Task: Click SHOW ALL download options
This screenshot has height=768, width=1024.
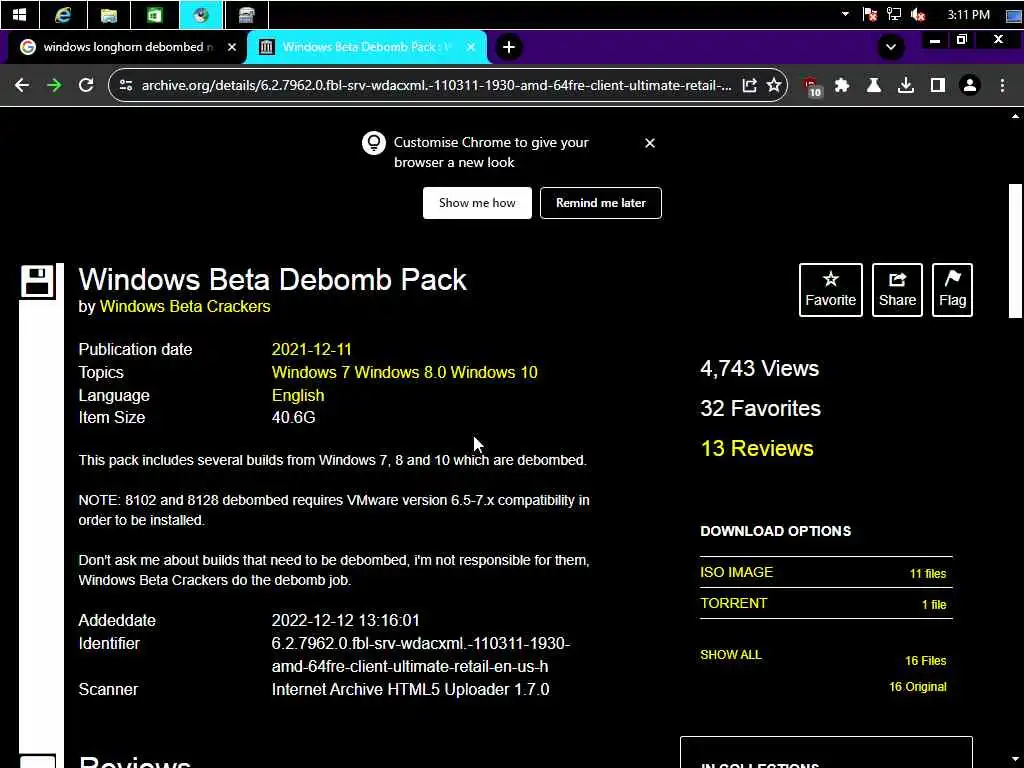Action: click(x=731, y=655)
